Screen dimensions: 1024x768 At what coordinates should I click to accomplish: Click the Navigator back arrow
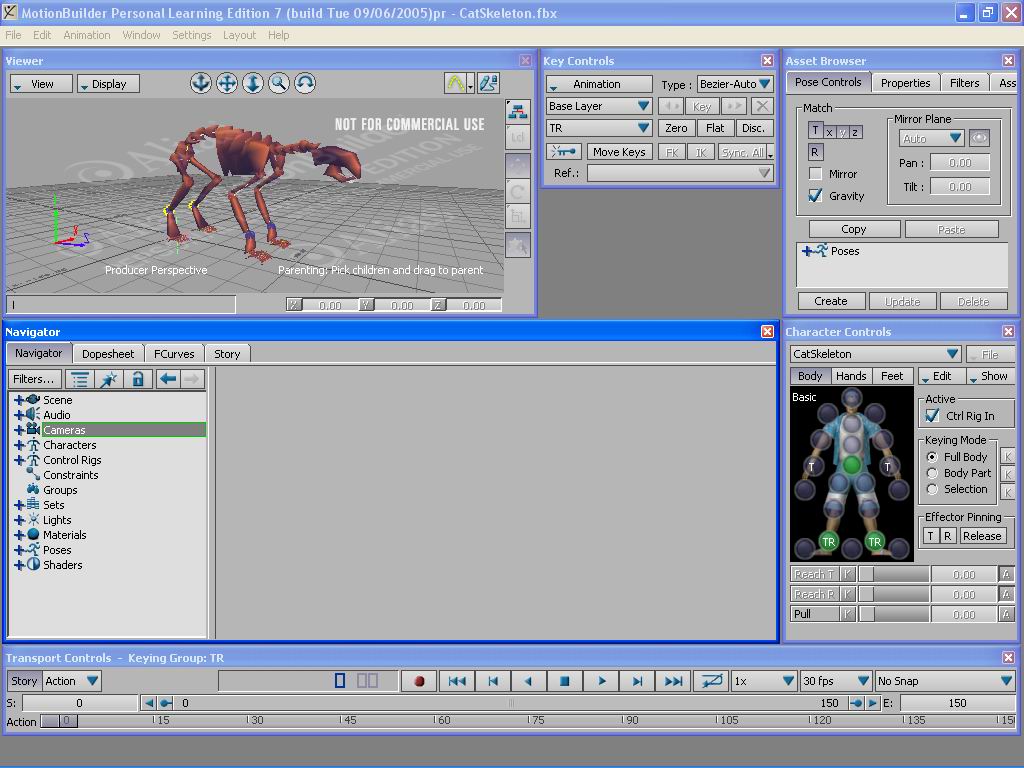coord(168,379)
